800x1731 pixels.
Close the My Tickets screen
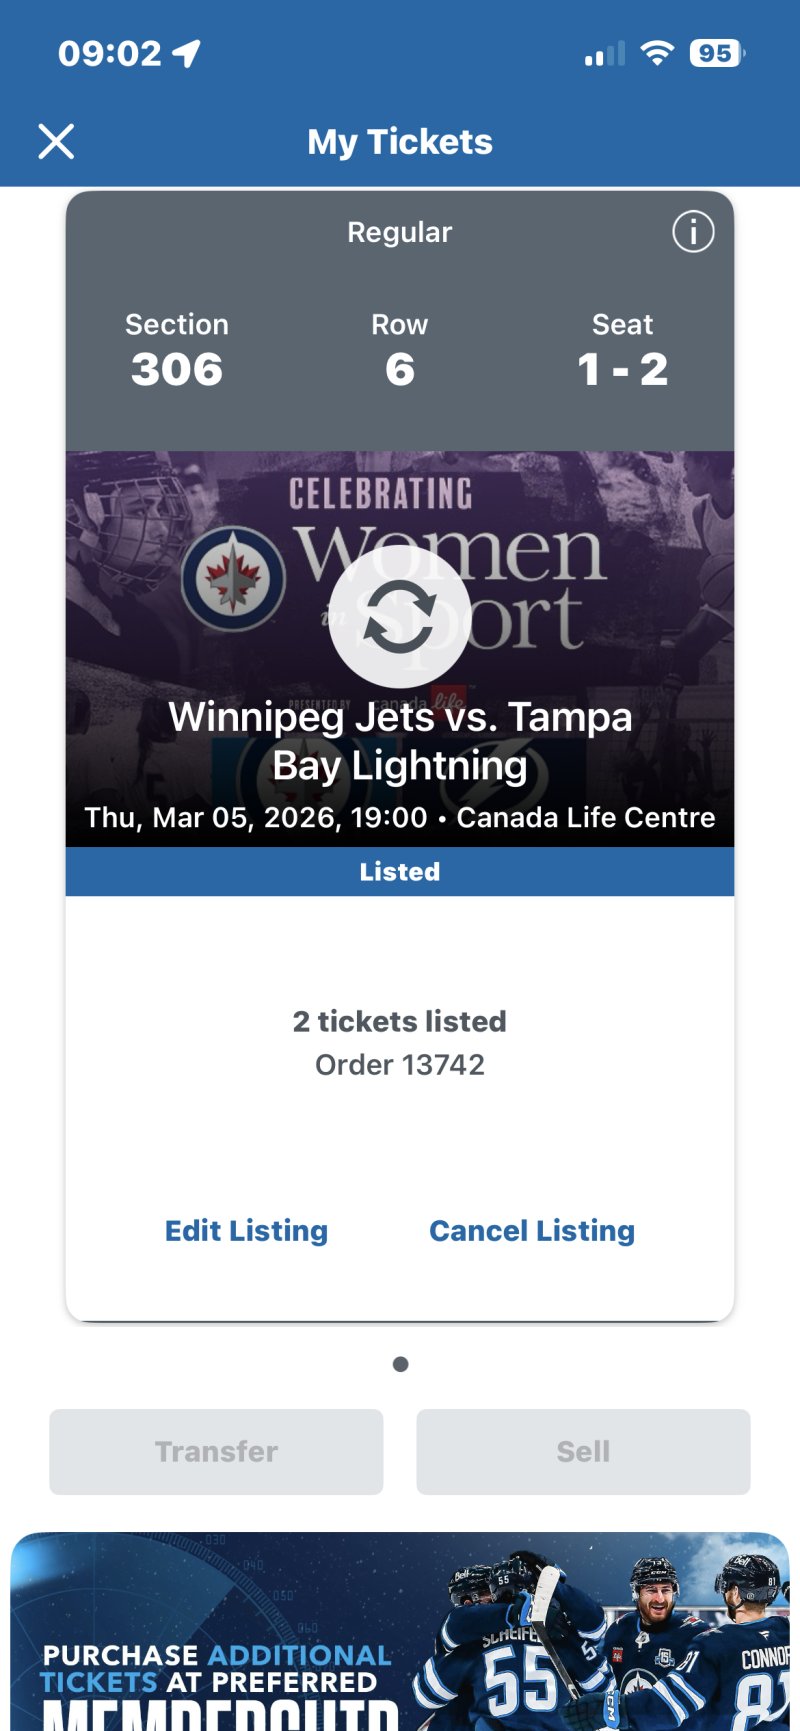click(56, 142)
